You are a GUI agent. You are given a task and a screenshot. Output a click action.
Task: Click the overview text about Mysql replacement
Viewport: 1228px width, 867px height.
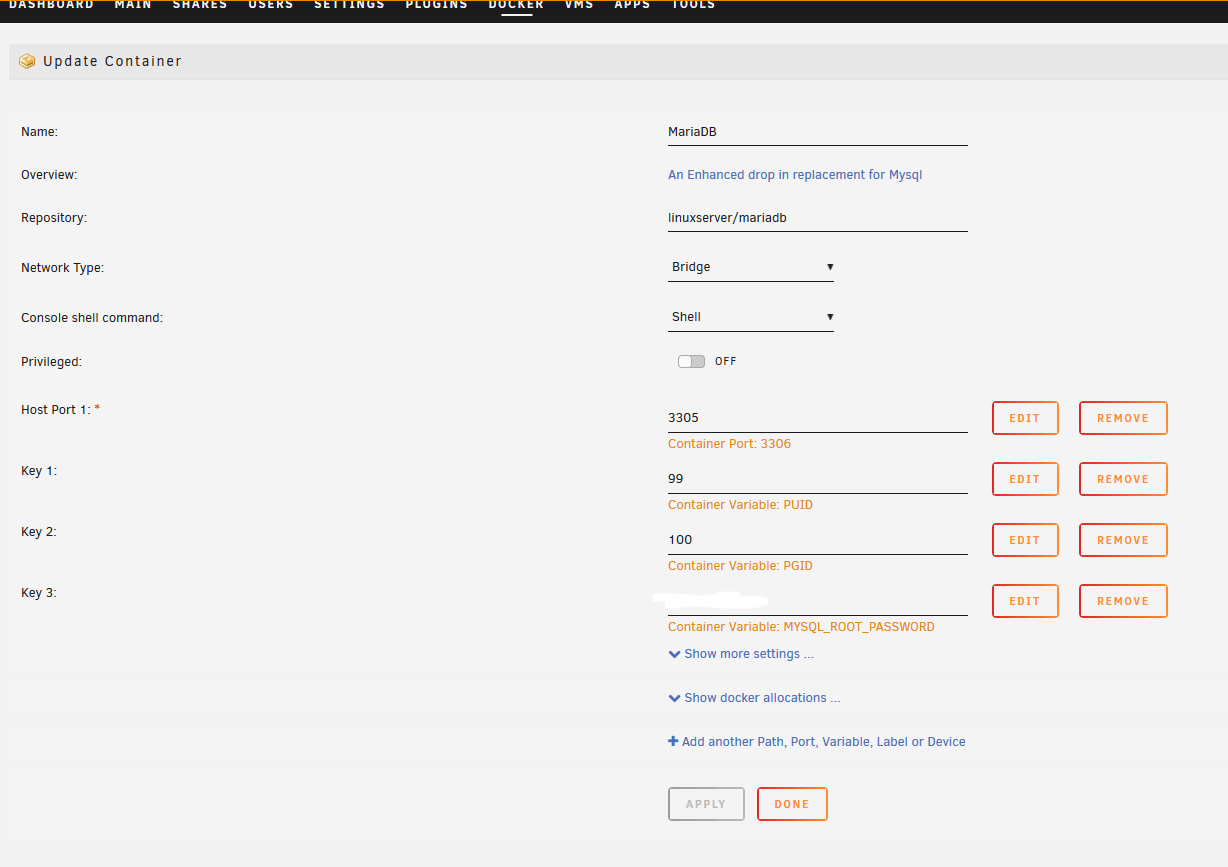[x=795, y=175]
